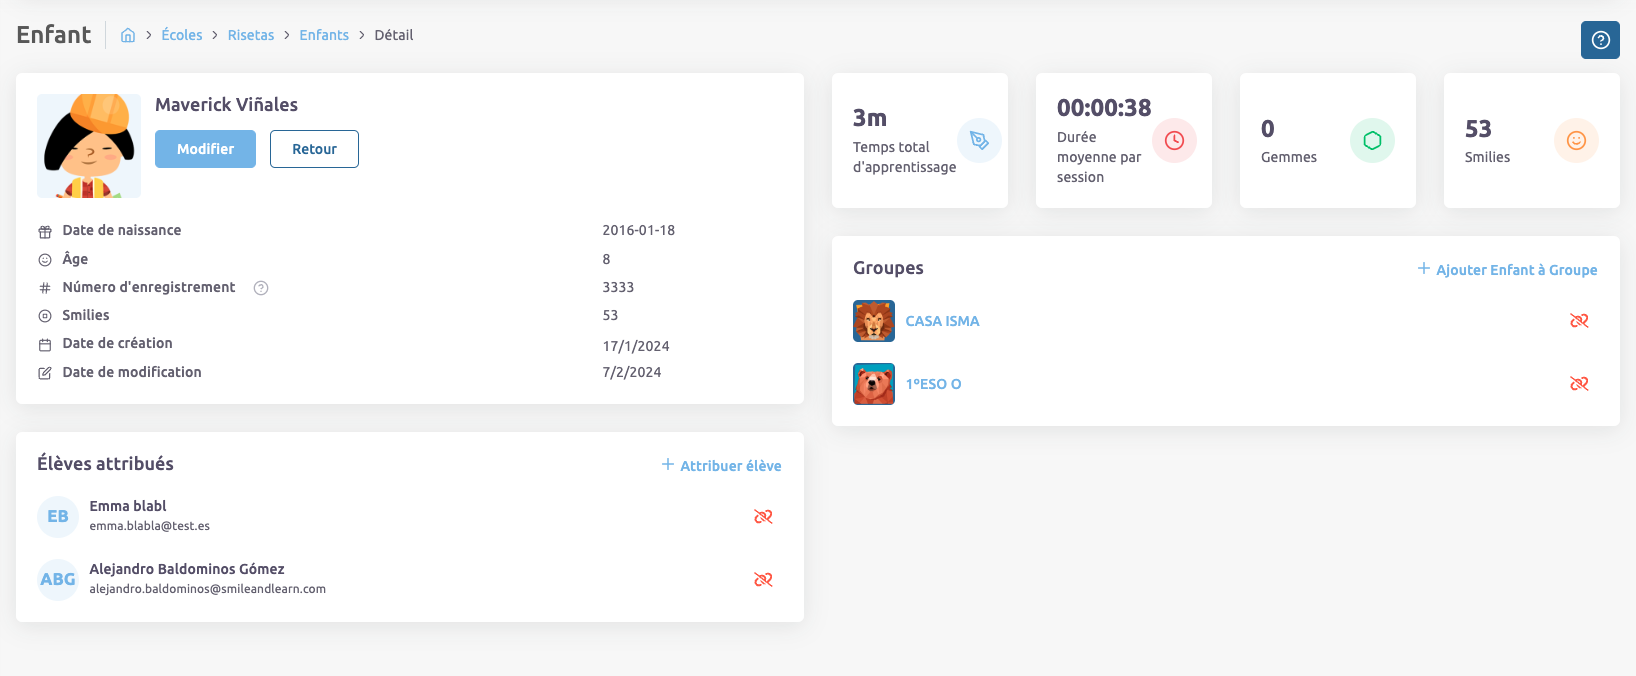Click the clock icon for average session duration

tap(1174, 141)
